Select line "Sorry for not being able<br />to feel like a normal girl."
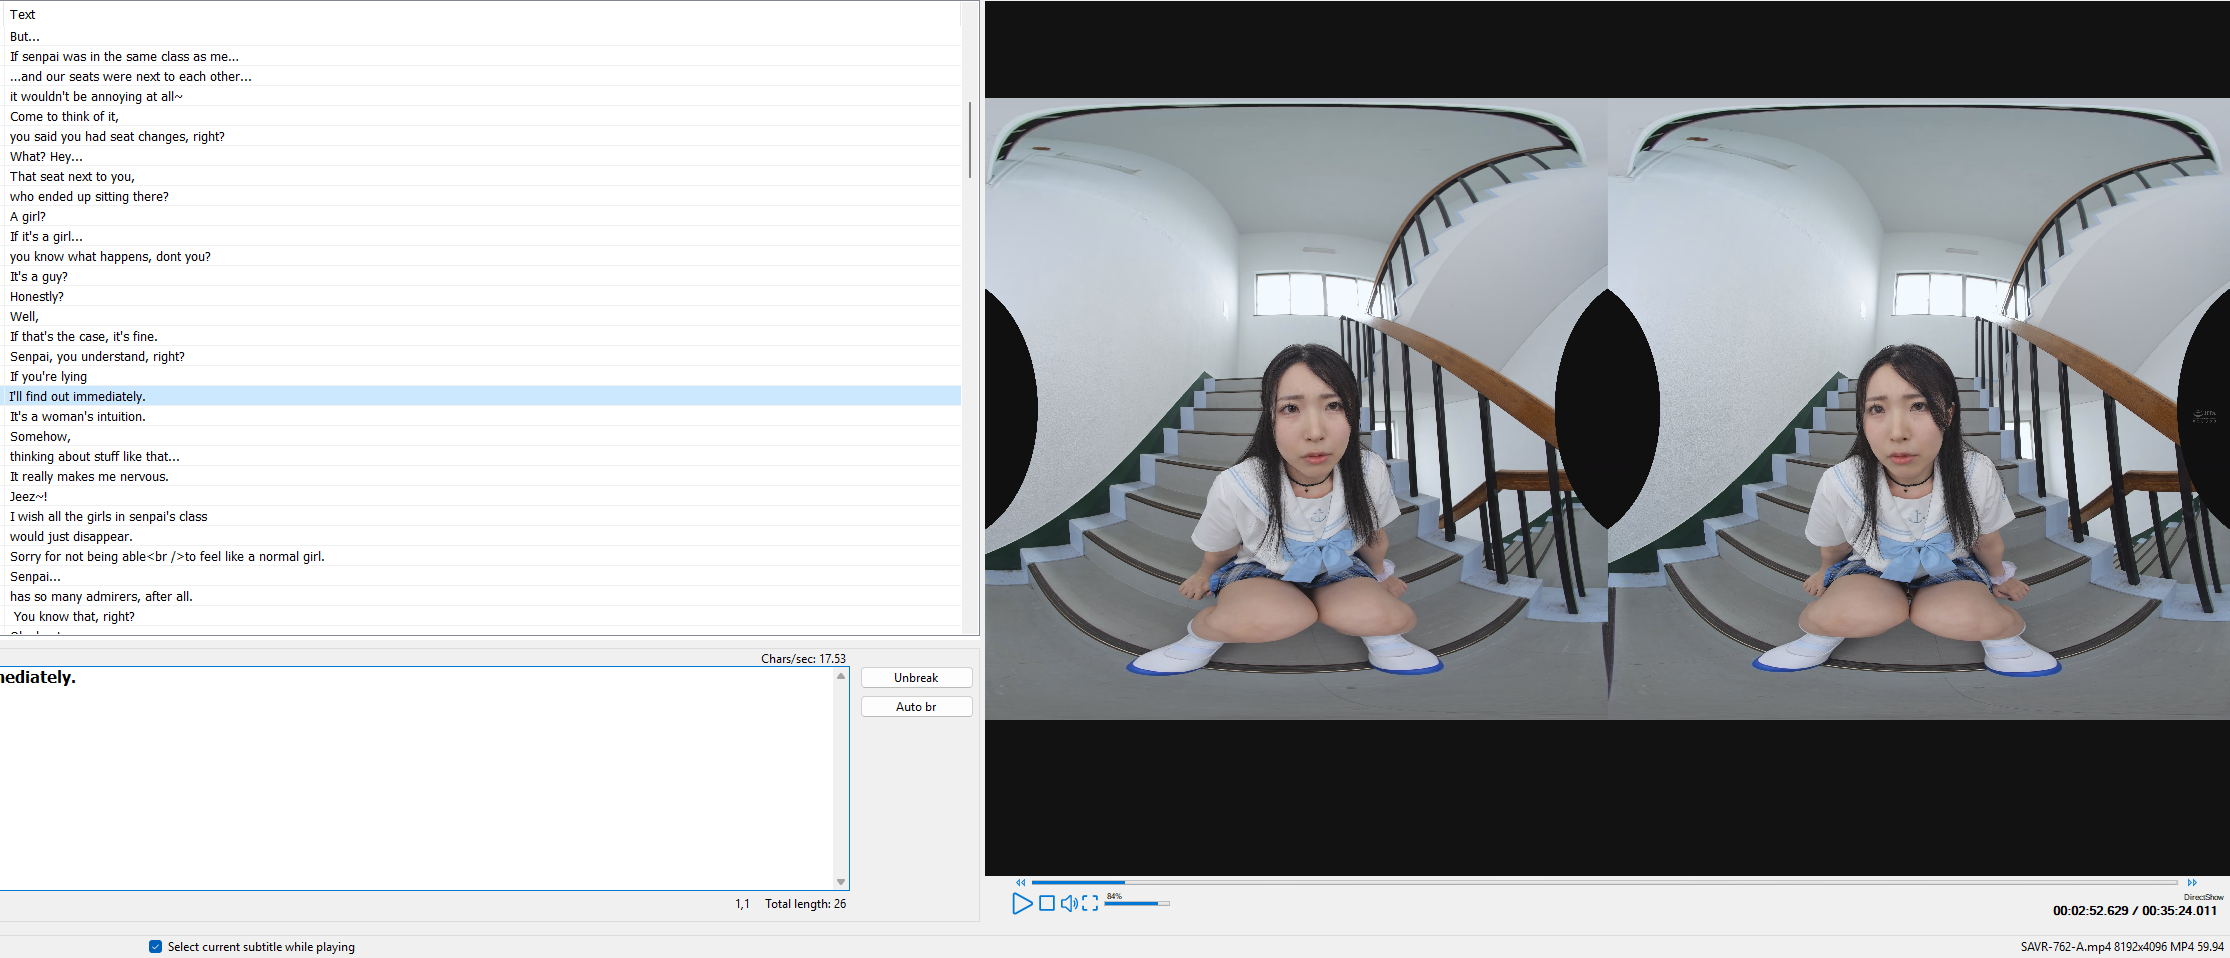The height and width of the screenshot is (958, 2230). tap(482, 557)
